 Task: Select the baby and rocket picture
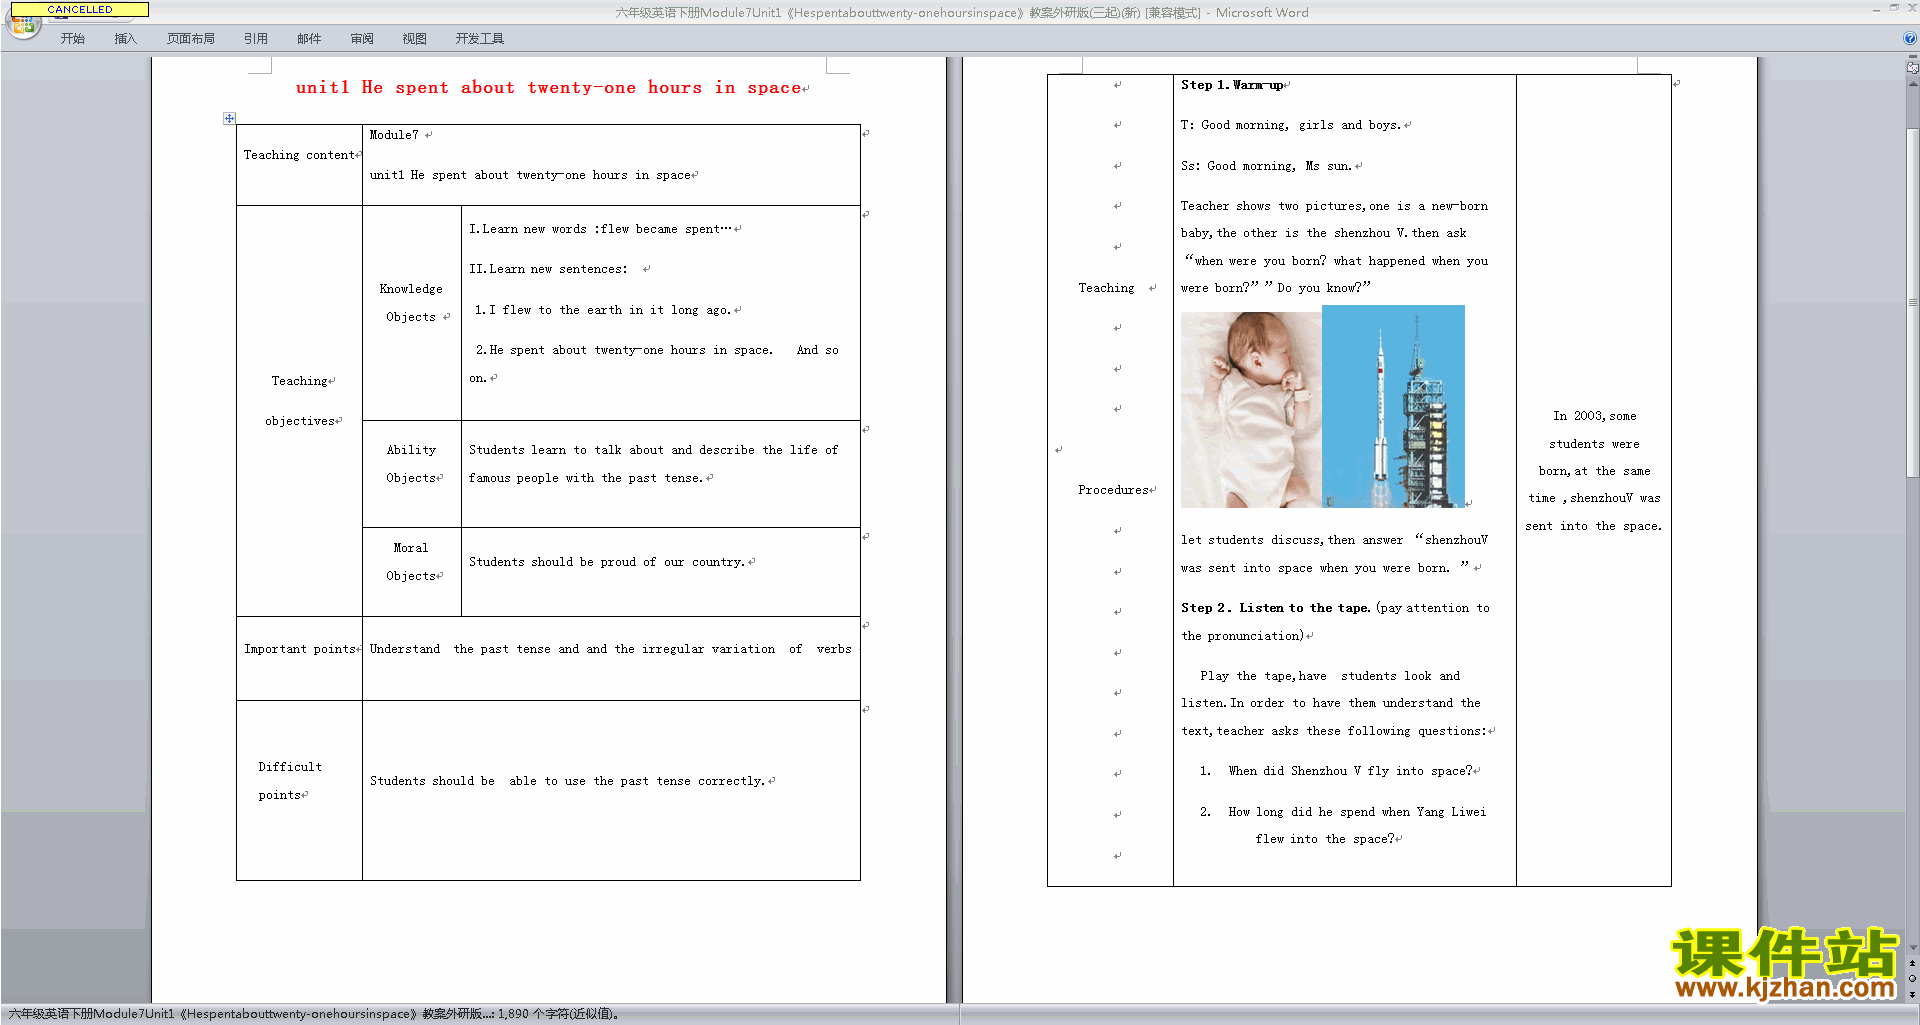1322,407
